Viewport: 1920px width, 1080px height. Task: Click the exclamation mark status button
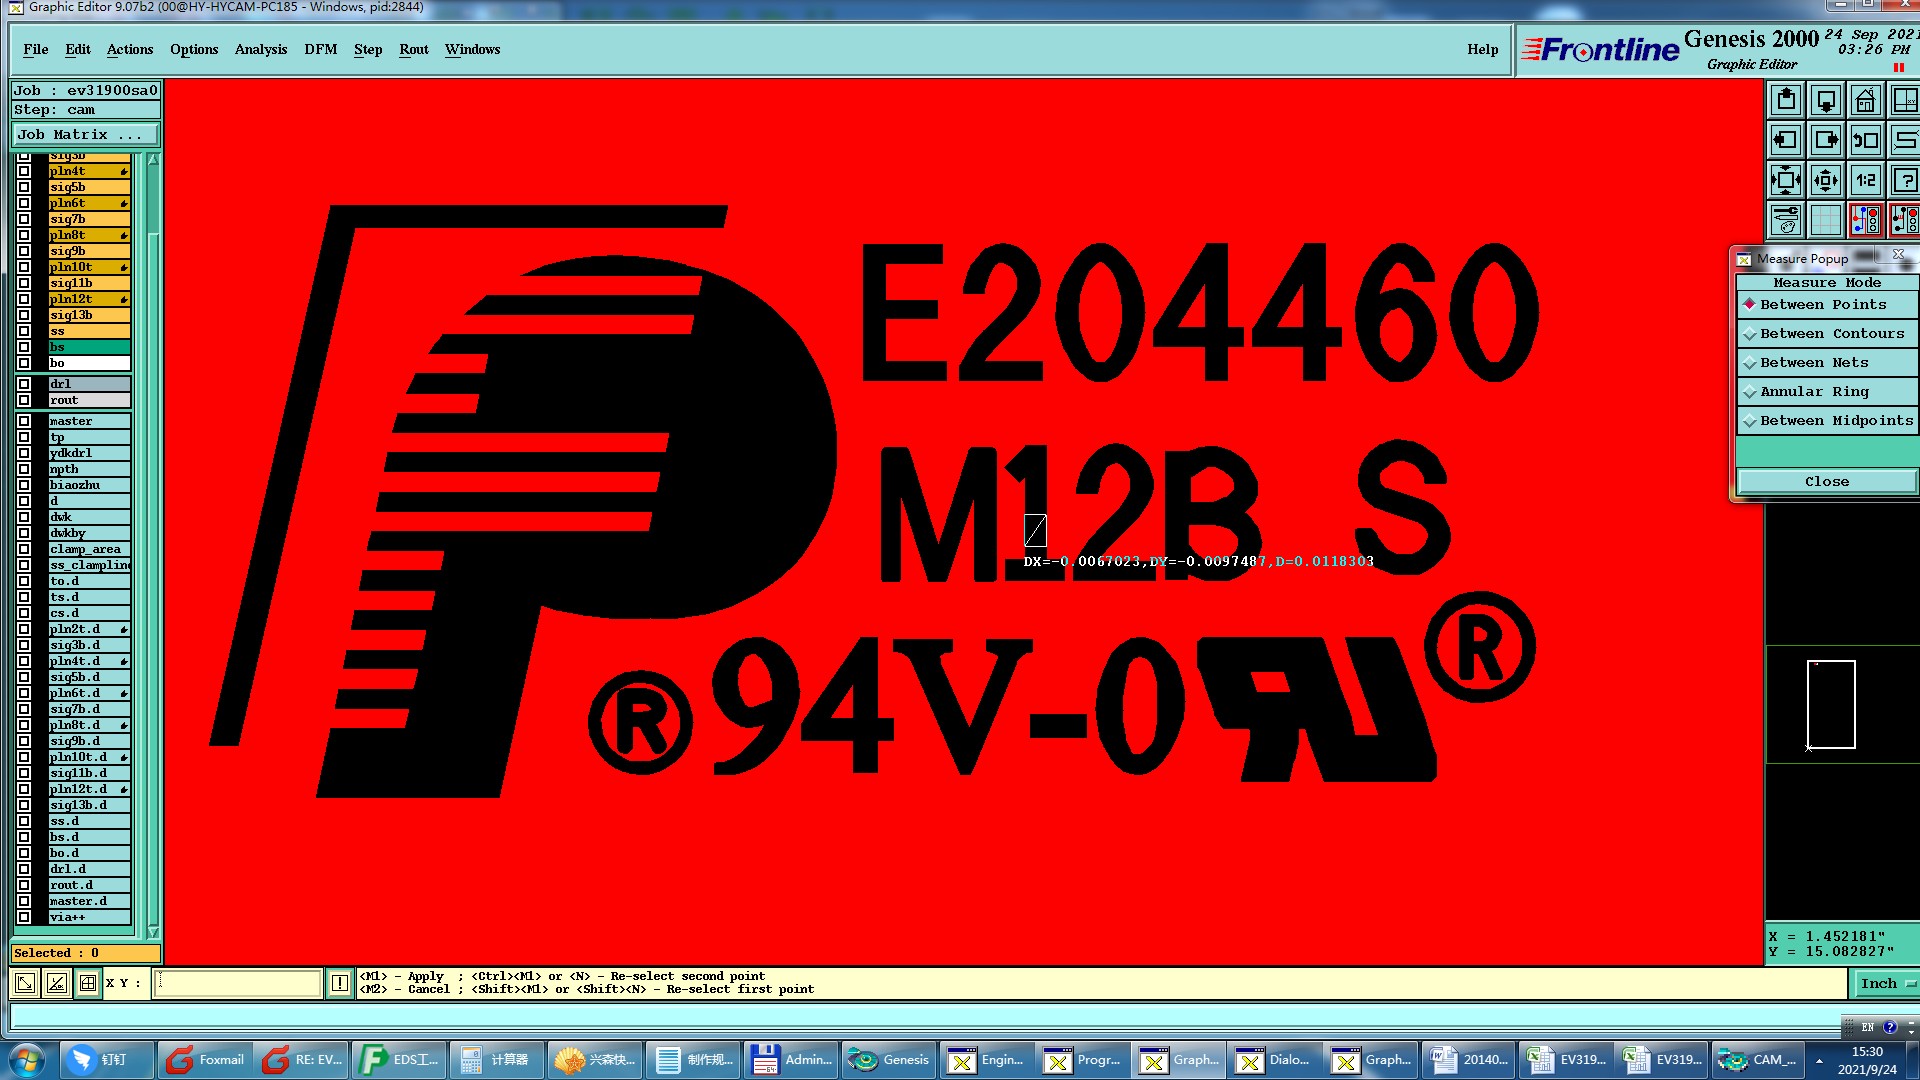click(340, 983)
